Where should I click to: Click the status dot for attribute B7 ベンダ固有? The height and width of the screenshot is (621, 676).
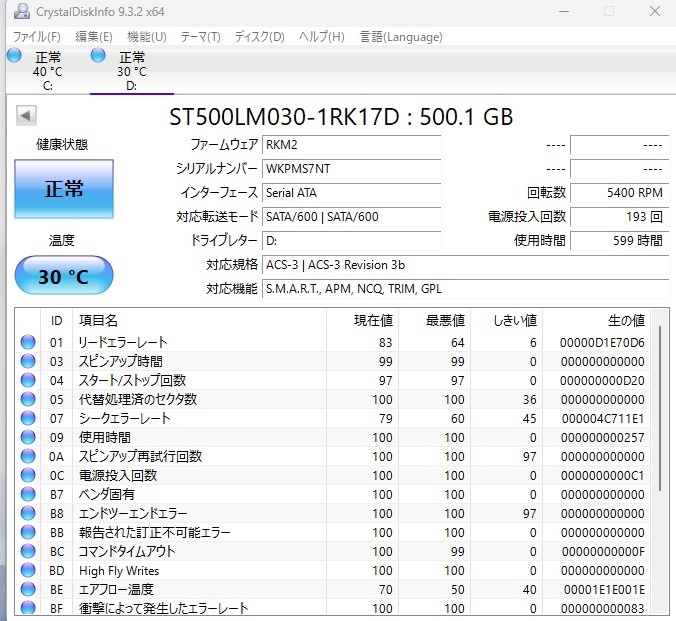coord(28,494)
